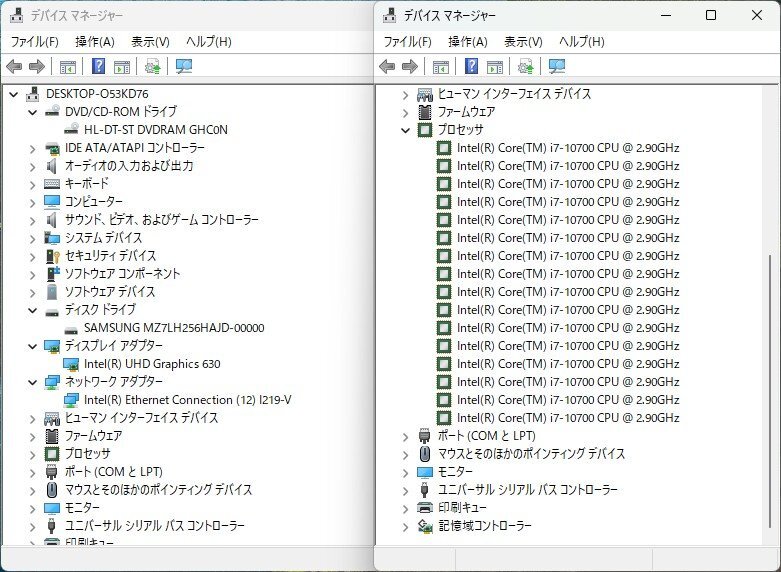Open ヘルプ(H) menu in right window
This screenshot has width=781, height=572.
[x=581, y=42]
